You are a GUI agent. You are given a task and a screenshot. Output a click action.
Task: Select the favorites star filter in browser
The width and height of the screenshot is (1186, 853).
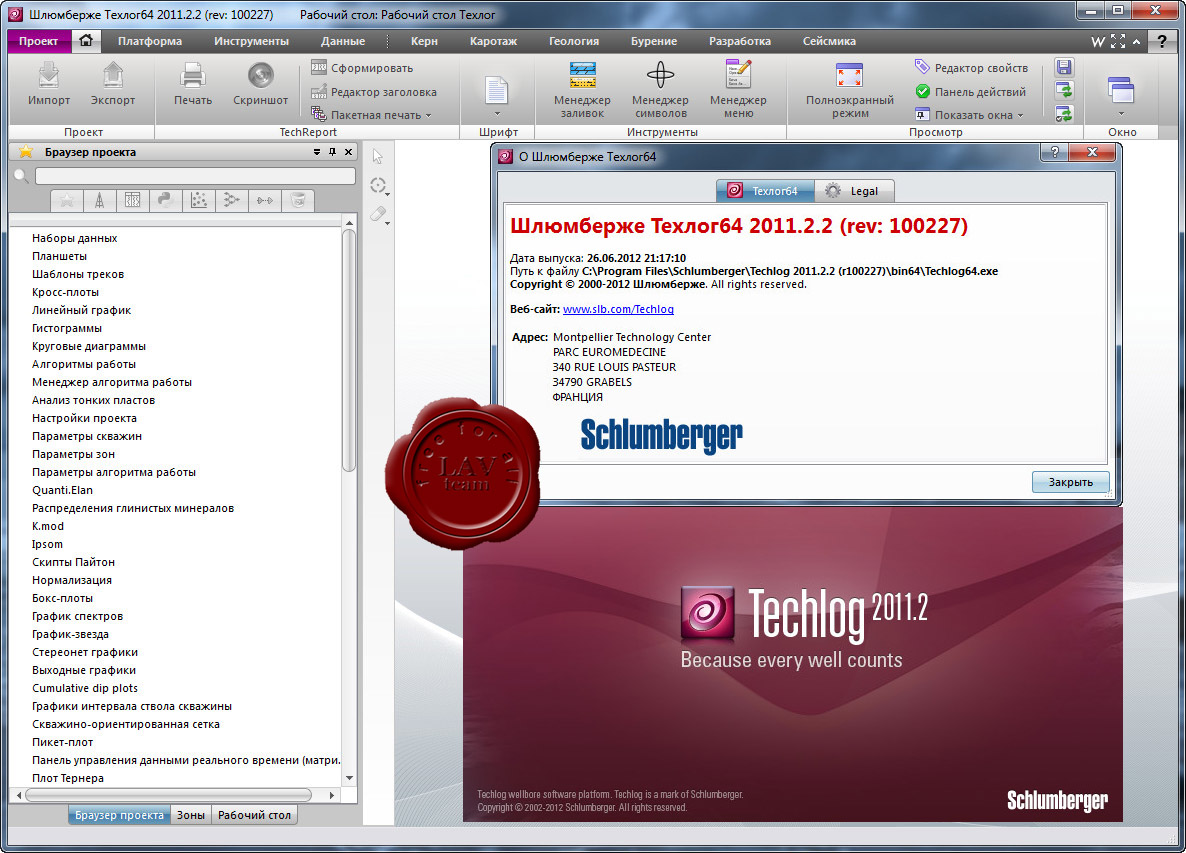click(x=67, y=200)
